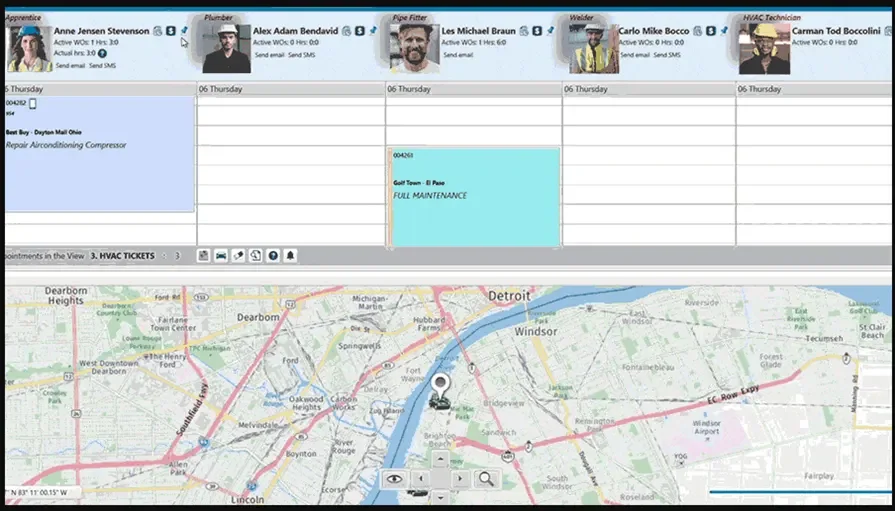Click the document toolbar icon beside HVAC TICKETS
The width and height of the screenshot is (895, 511).
[203, 256]
